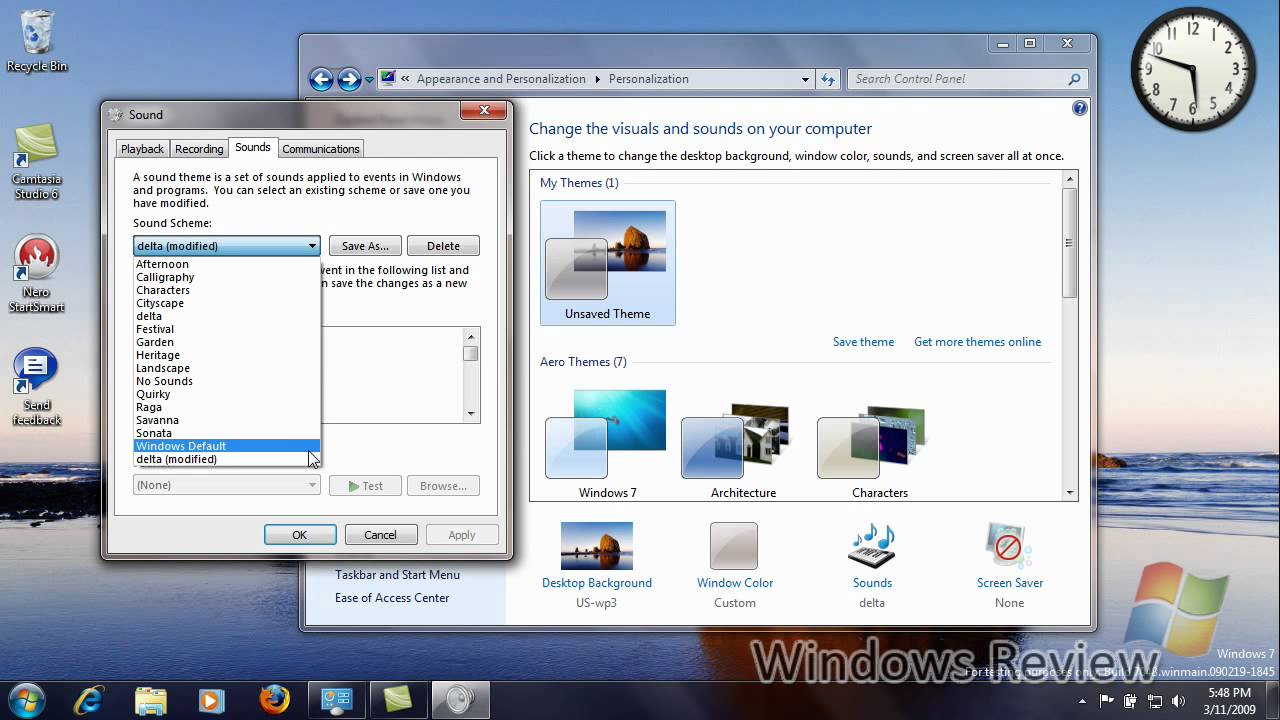1280x720 pixels.
Task: Pick the Savanna sound scheme
Action: pos(226,420)
